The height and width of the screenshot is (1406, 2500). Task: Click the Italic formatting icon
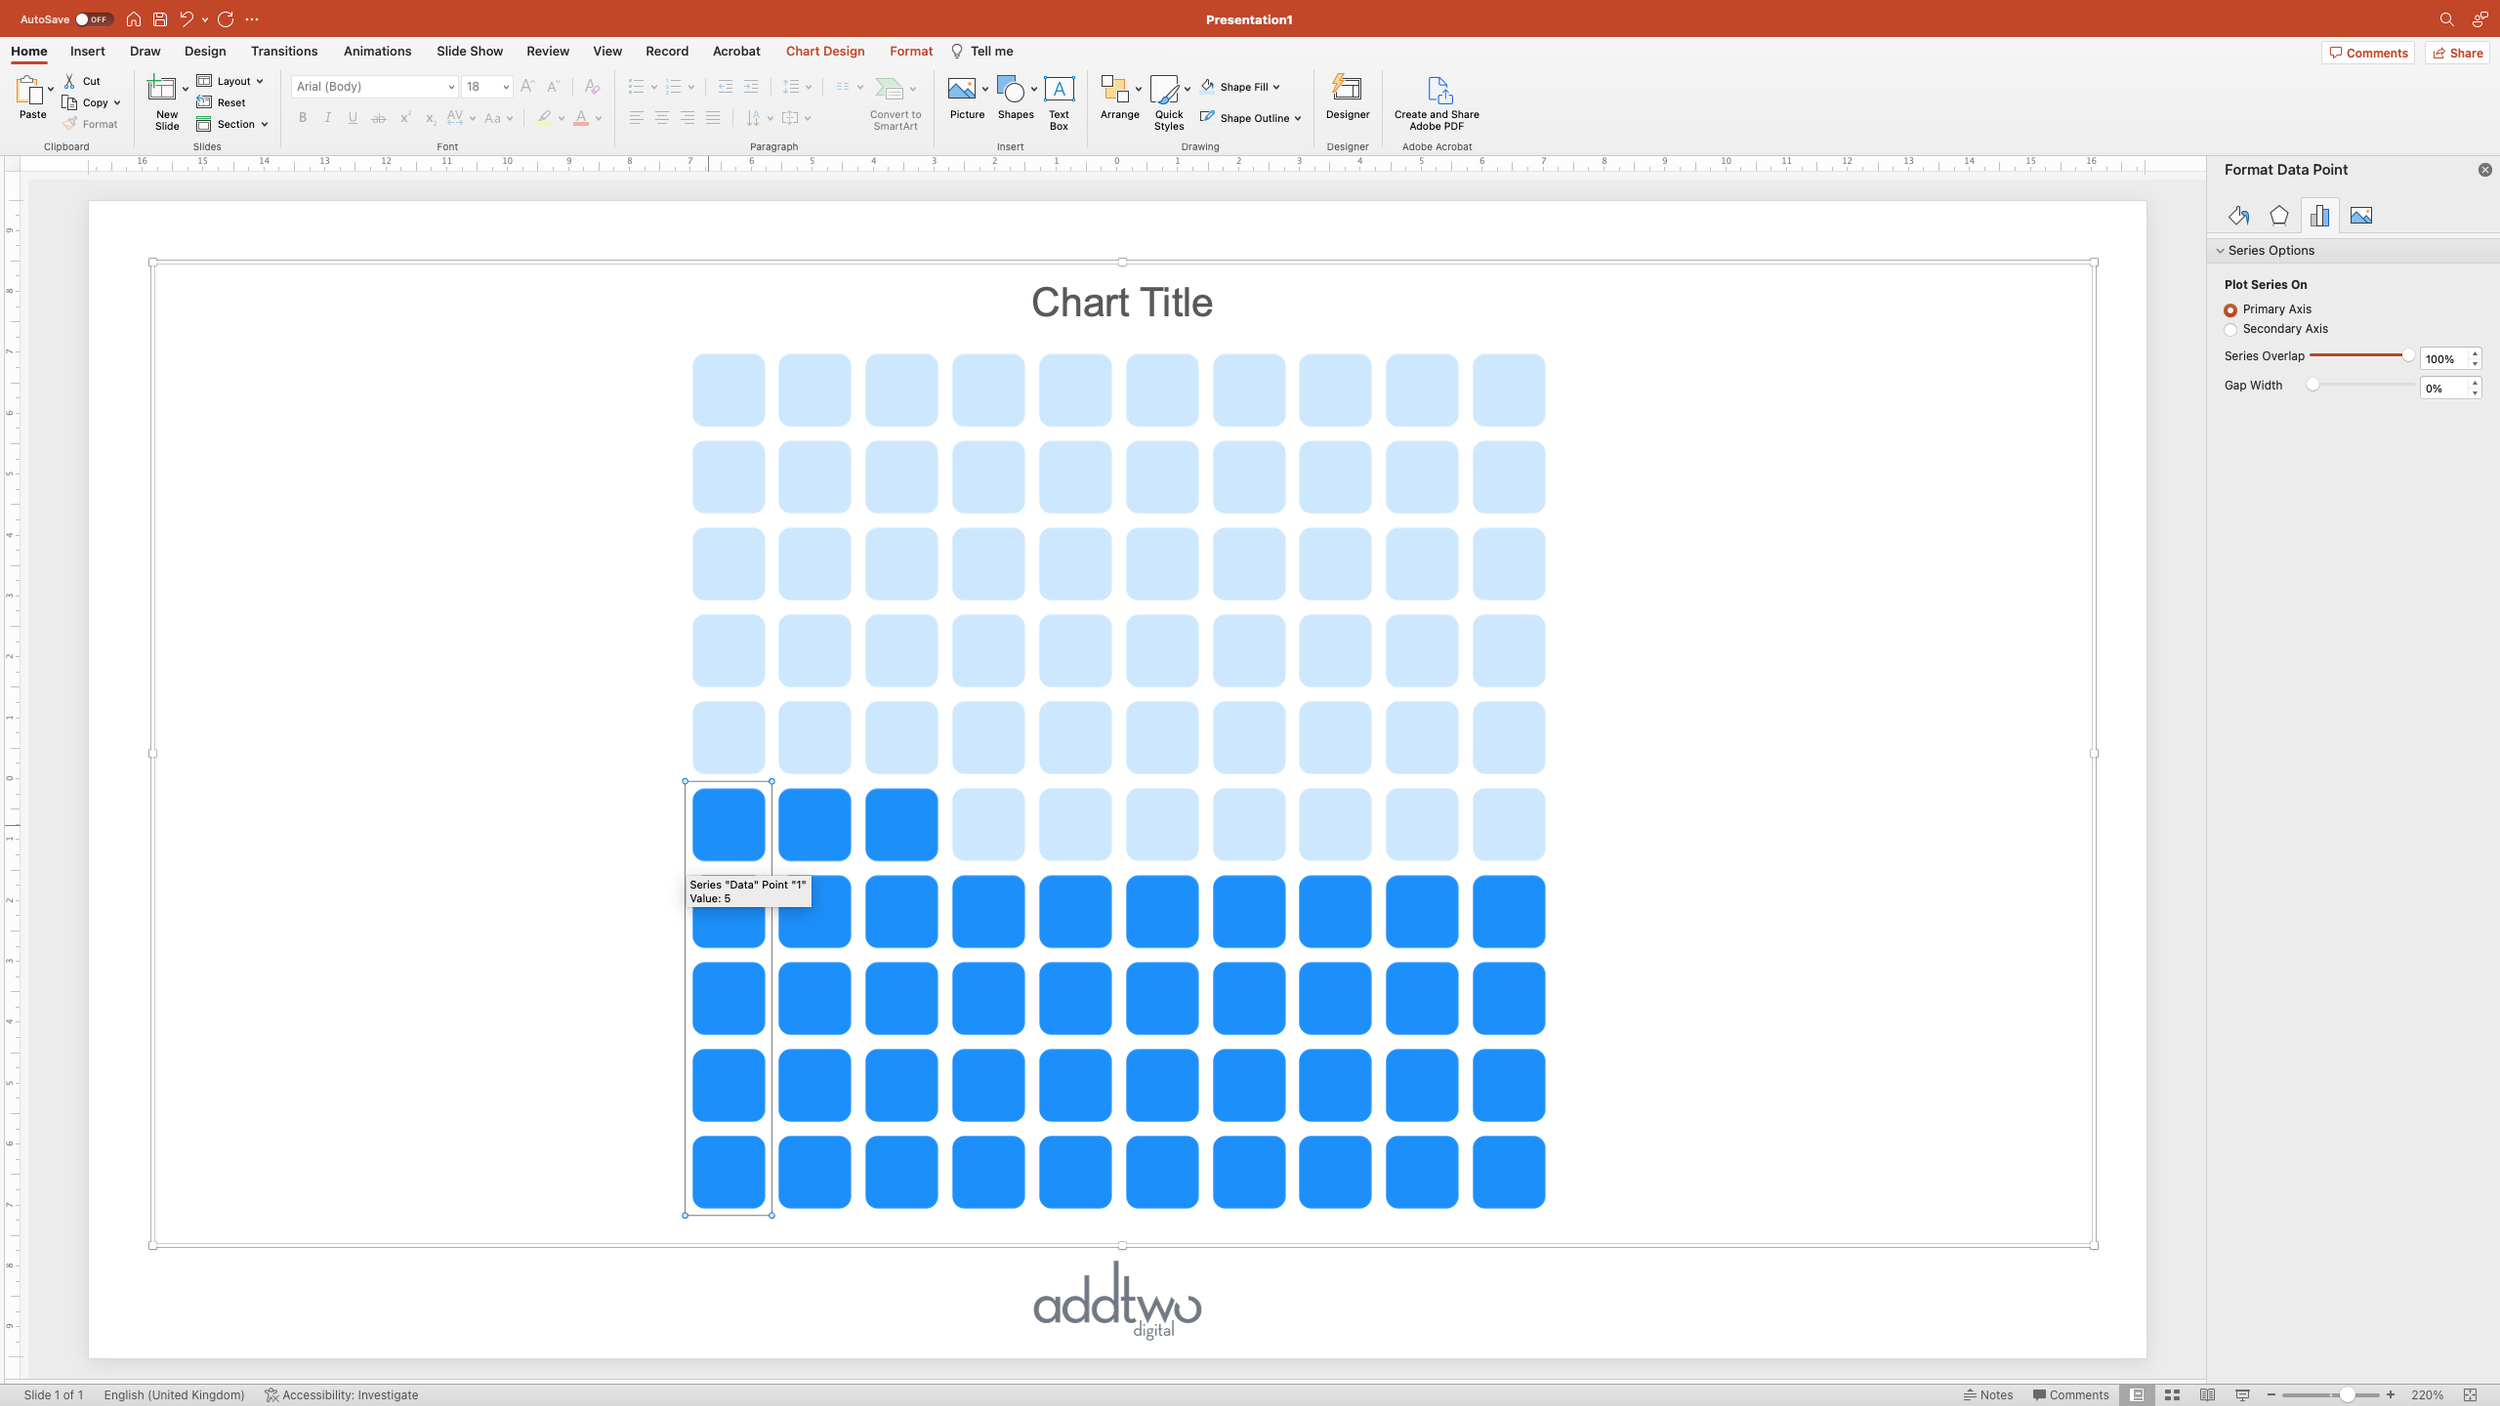[x=327, y=118]
